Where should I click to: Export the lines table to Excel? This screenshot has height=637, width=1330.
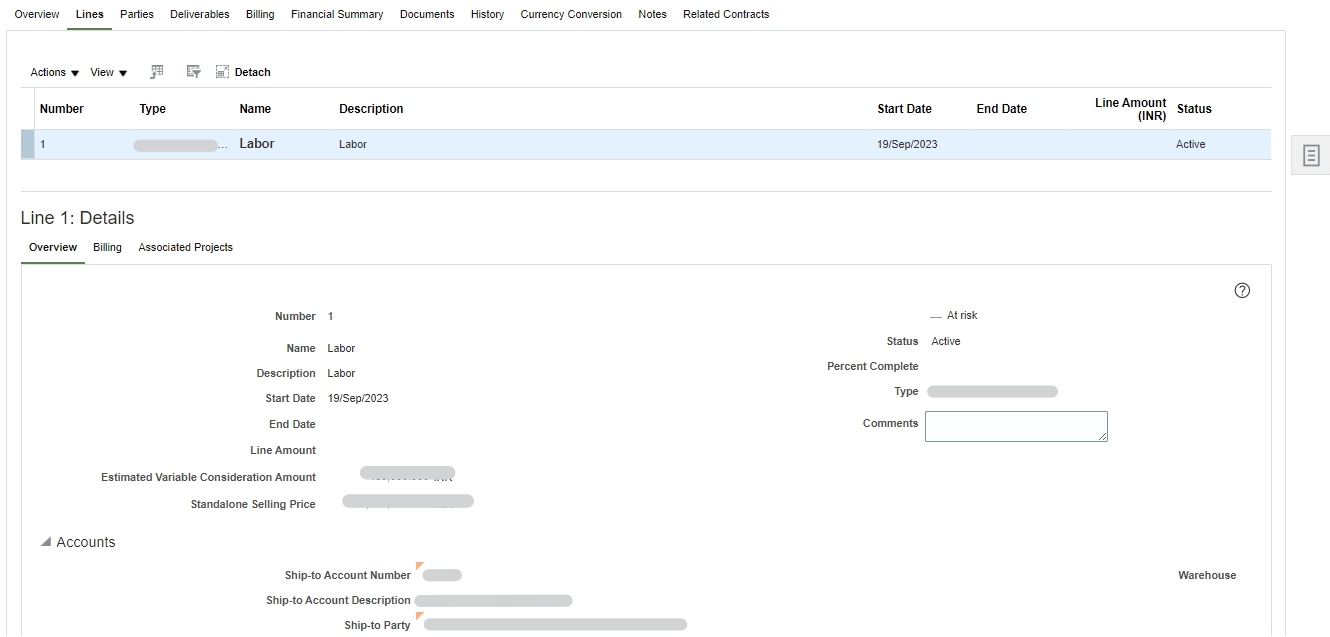coord(157,71)
